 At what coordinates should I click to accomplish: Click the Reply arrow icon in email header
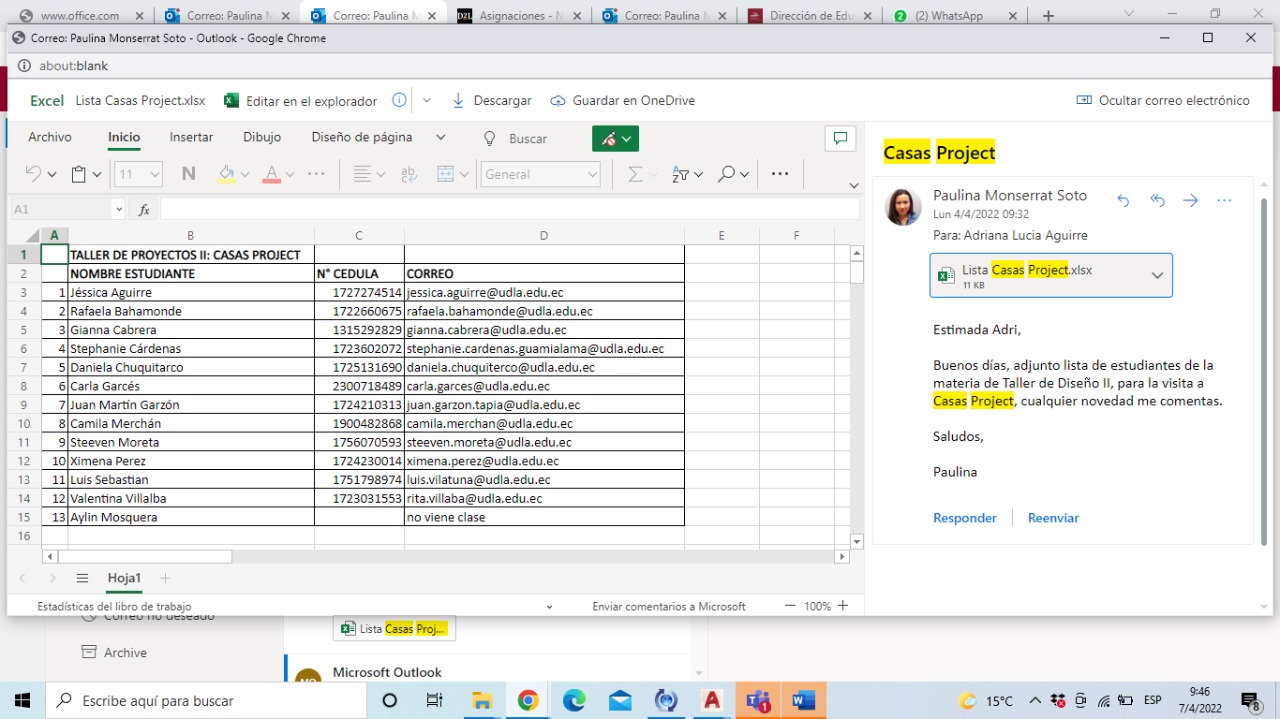point(1123,201)
